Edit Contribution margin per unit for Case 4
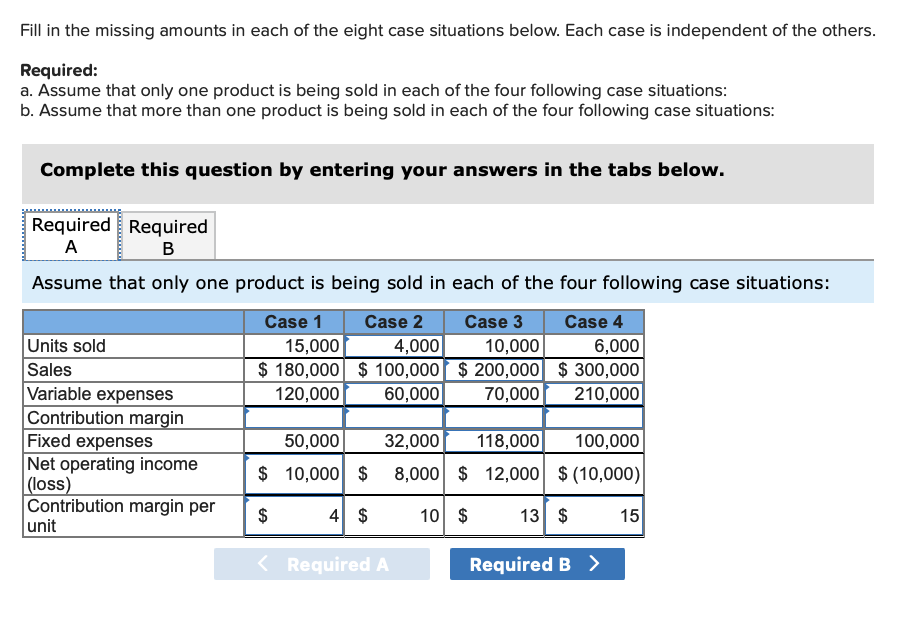This screenshot has height=628, width=912. pyautogui.click(x=594, y=515)
